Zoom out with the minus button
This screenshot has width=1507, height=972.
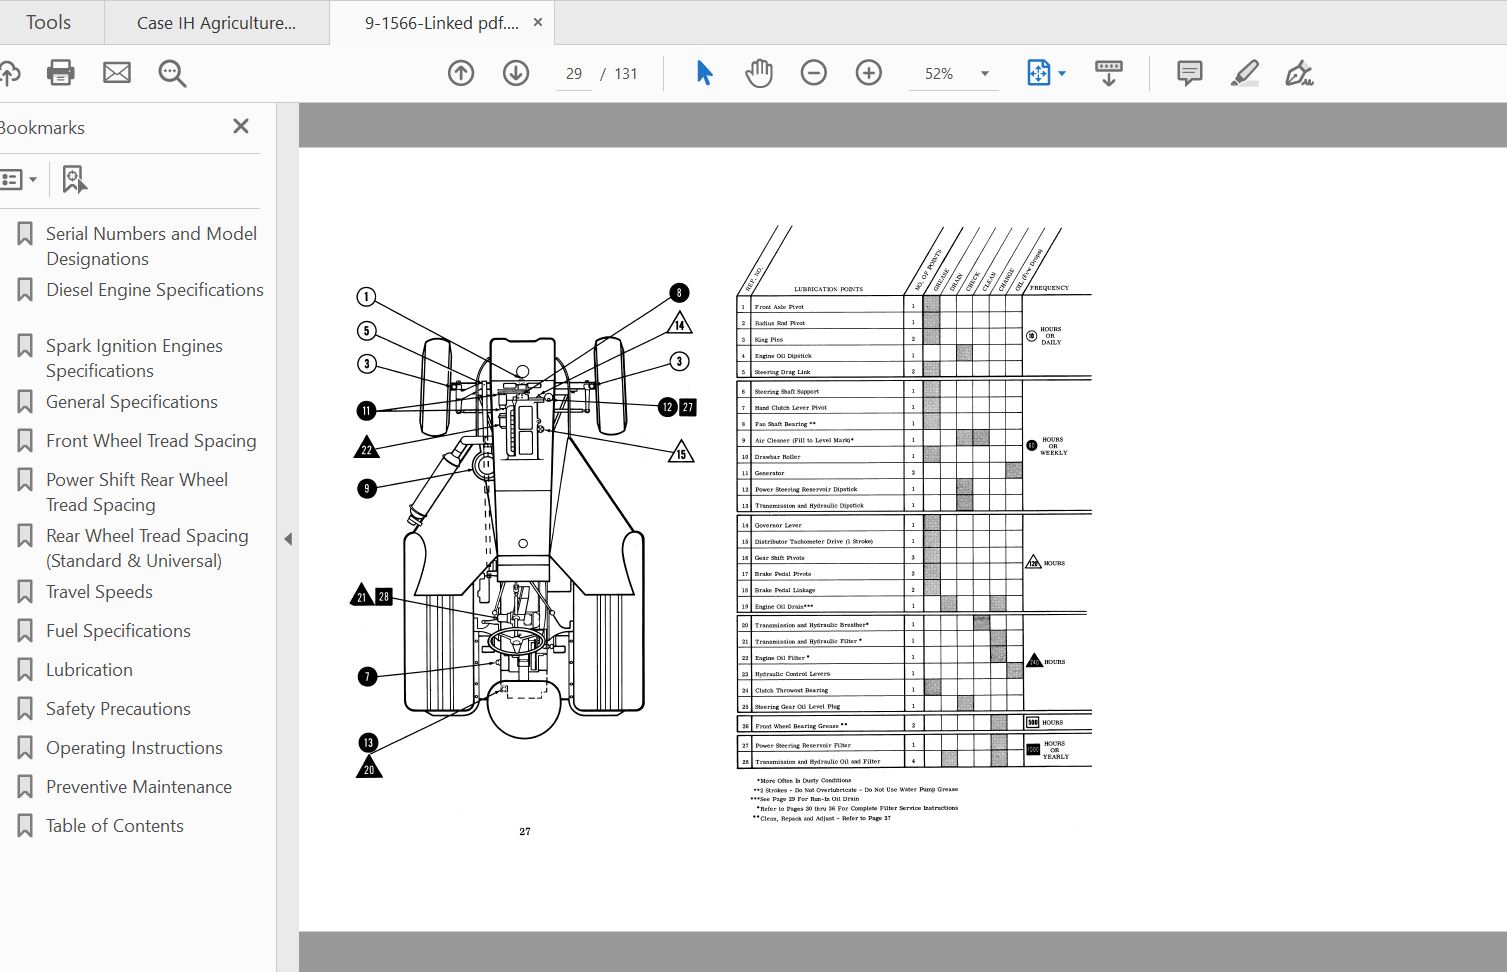coord(814,73)
